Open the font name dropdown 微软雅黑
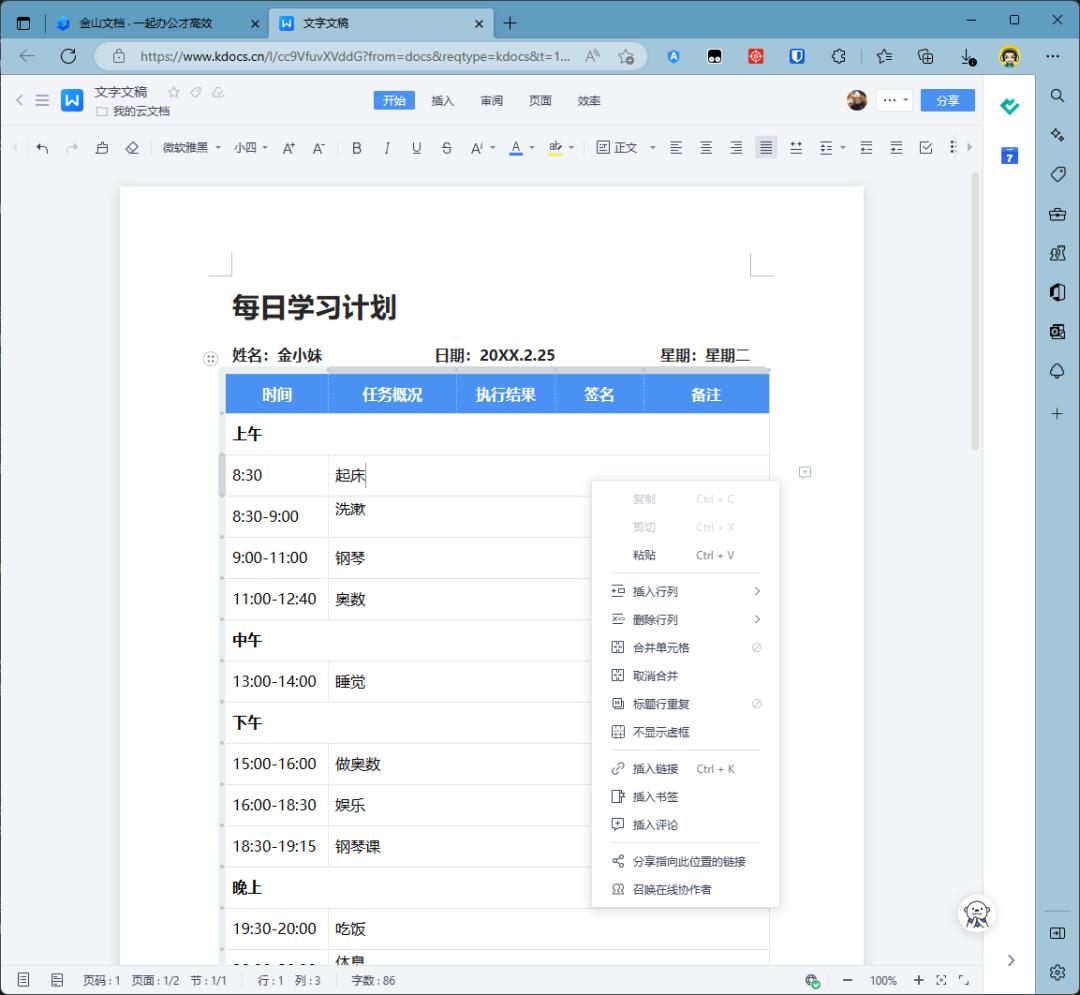 pyautogui.click(x=191, y=148)
